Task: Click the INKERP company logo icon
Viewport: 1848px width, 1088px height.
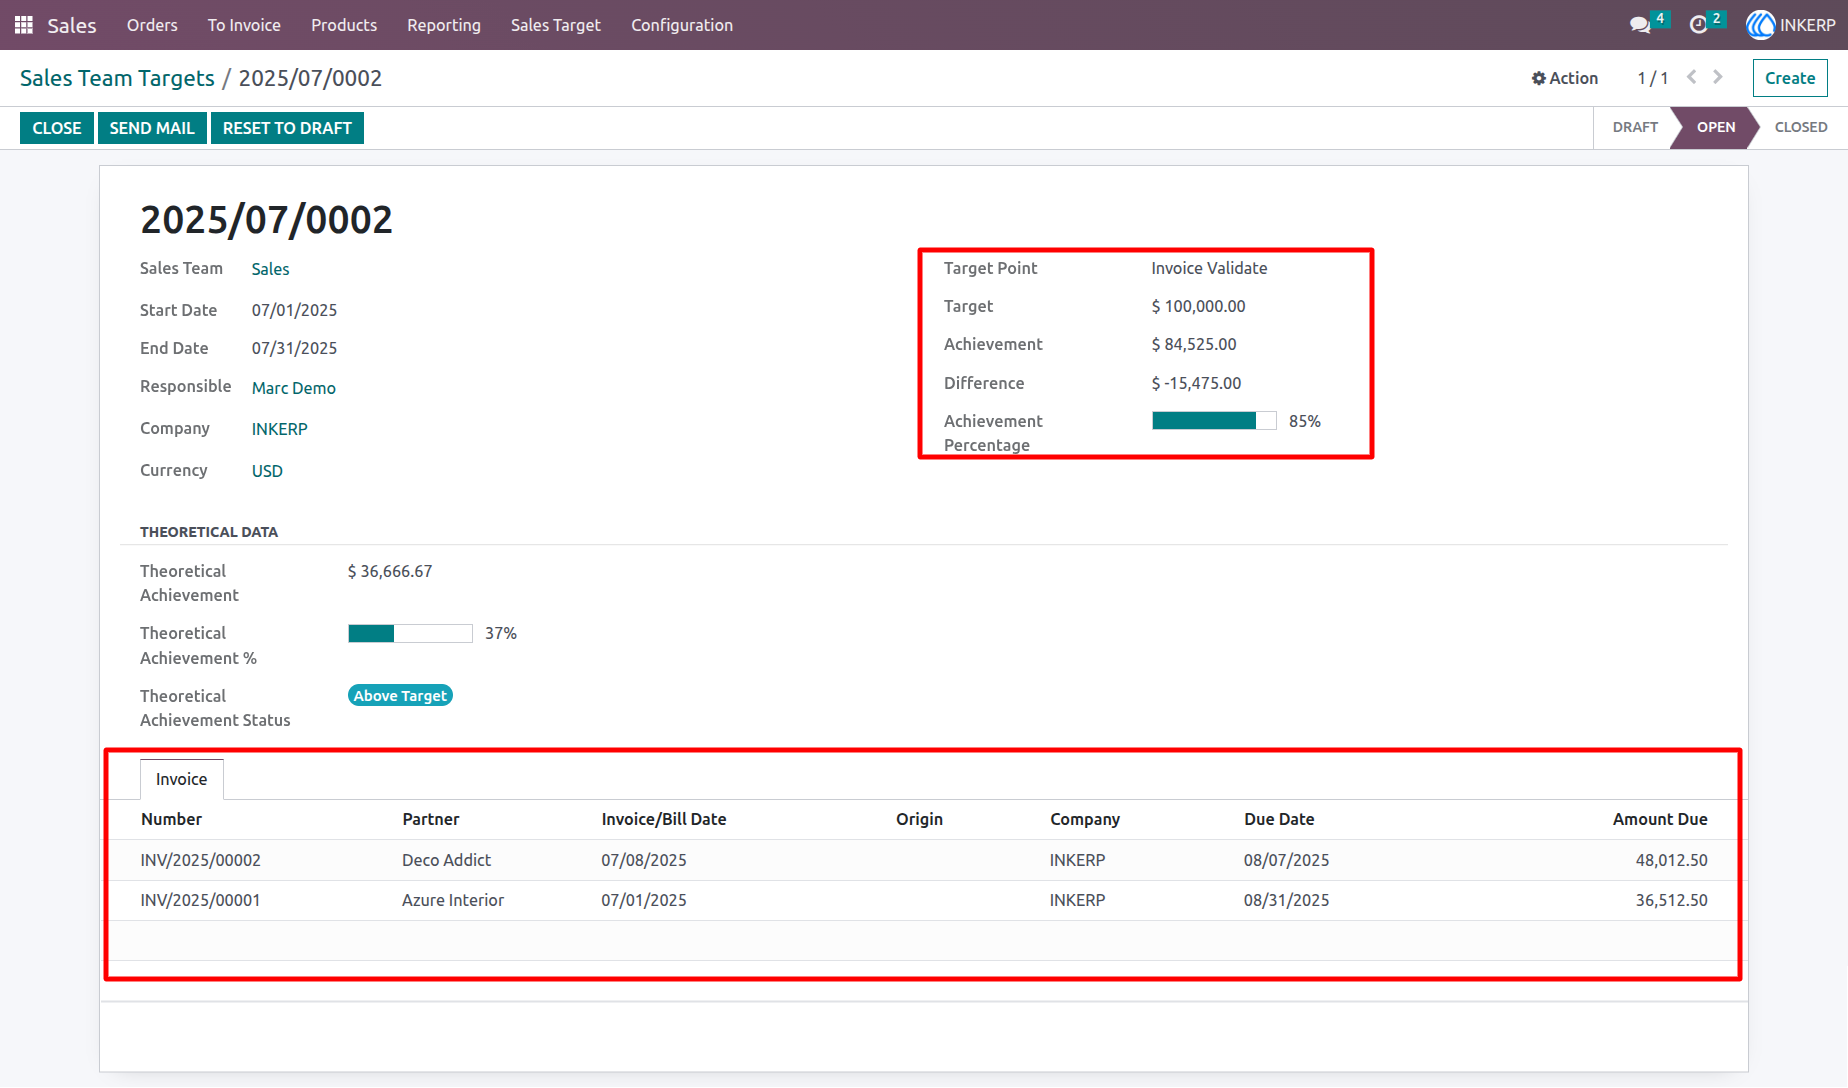Action: click(x=1761, y=25)
